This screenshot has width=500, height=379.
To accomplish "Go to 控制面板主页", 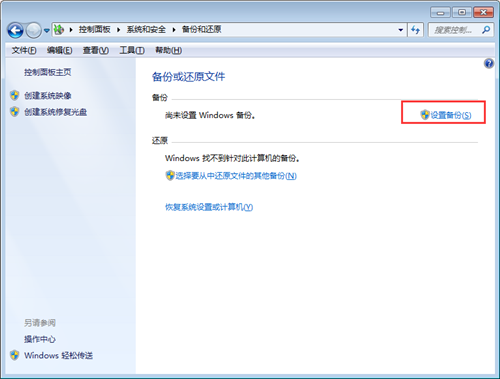I will [48, 72].
